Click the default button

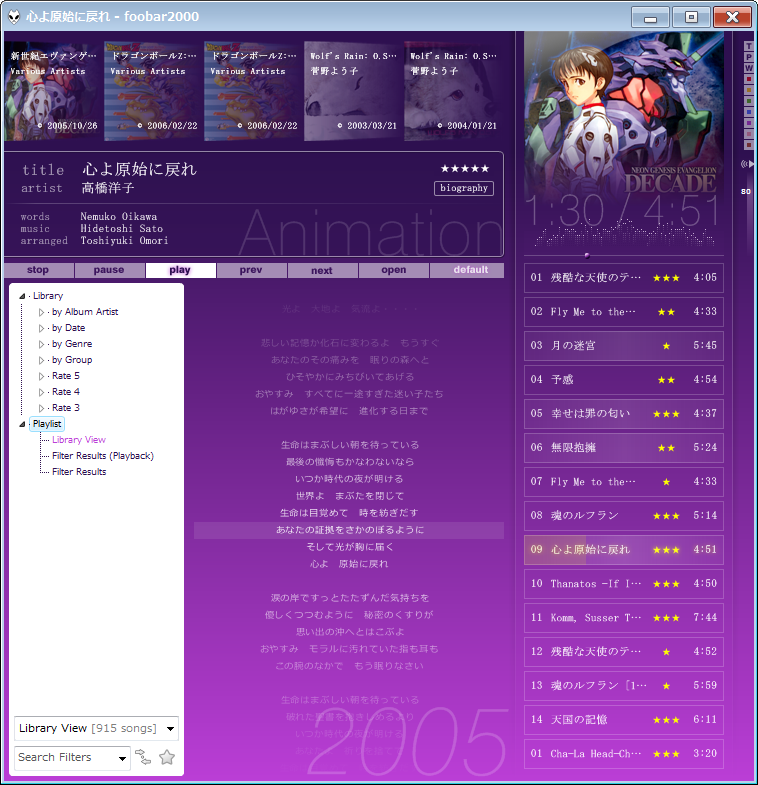467,270
